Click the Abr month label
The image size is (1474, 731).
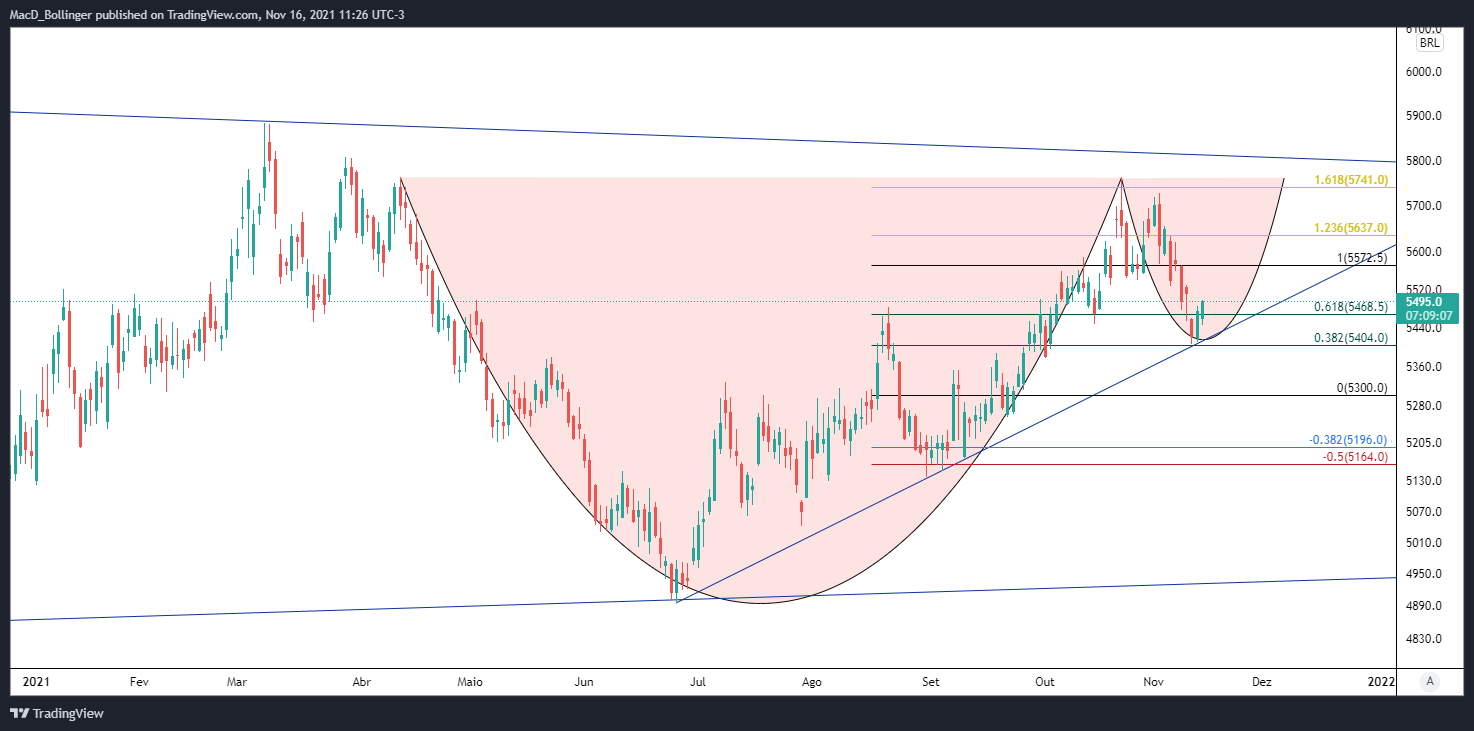(362, 682)
